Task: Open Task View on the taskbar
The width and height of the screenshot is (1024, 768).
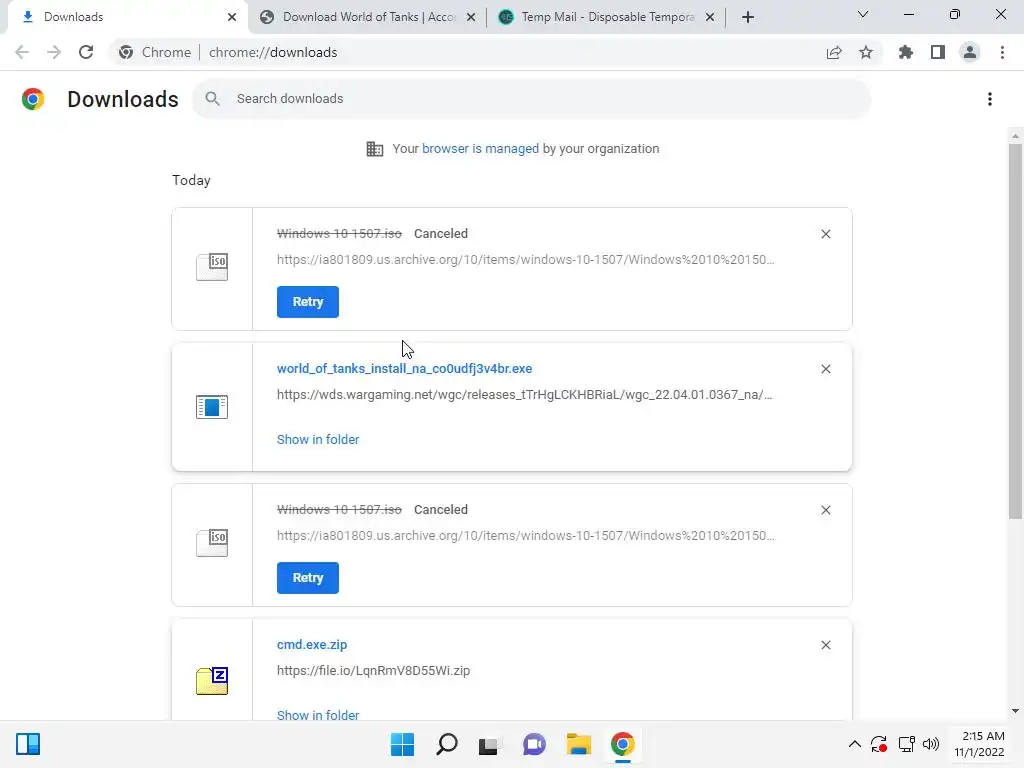Action: 489,744
